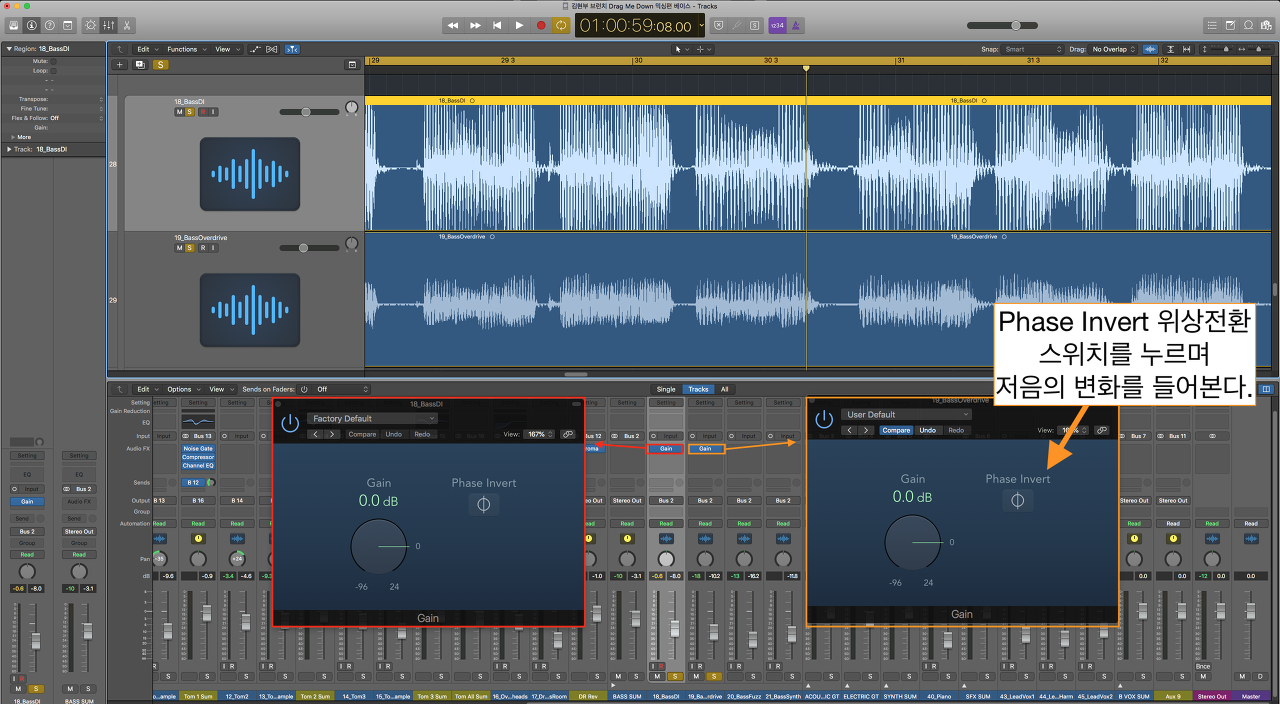Screen dimensions: 1280x704
Task: Open the Smart Controls icon
Action: [92, 24]
